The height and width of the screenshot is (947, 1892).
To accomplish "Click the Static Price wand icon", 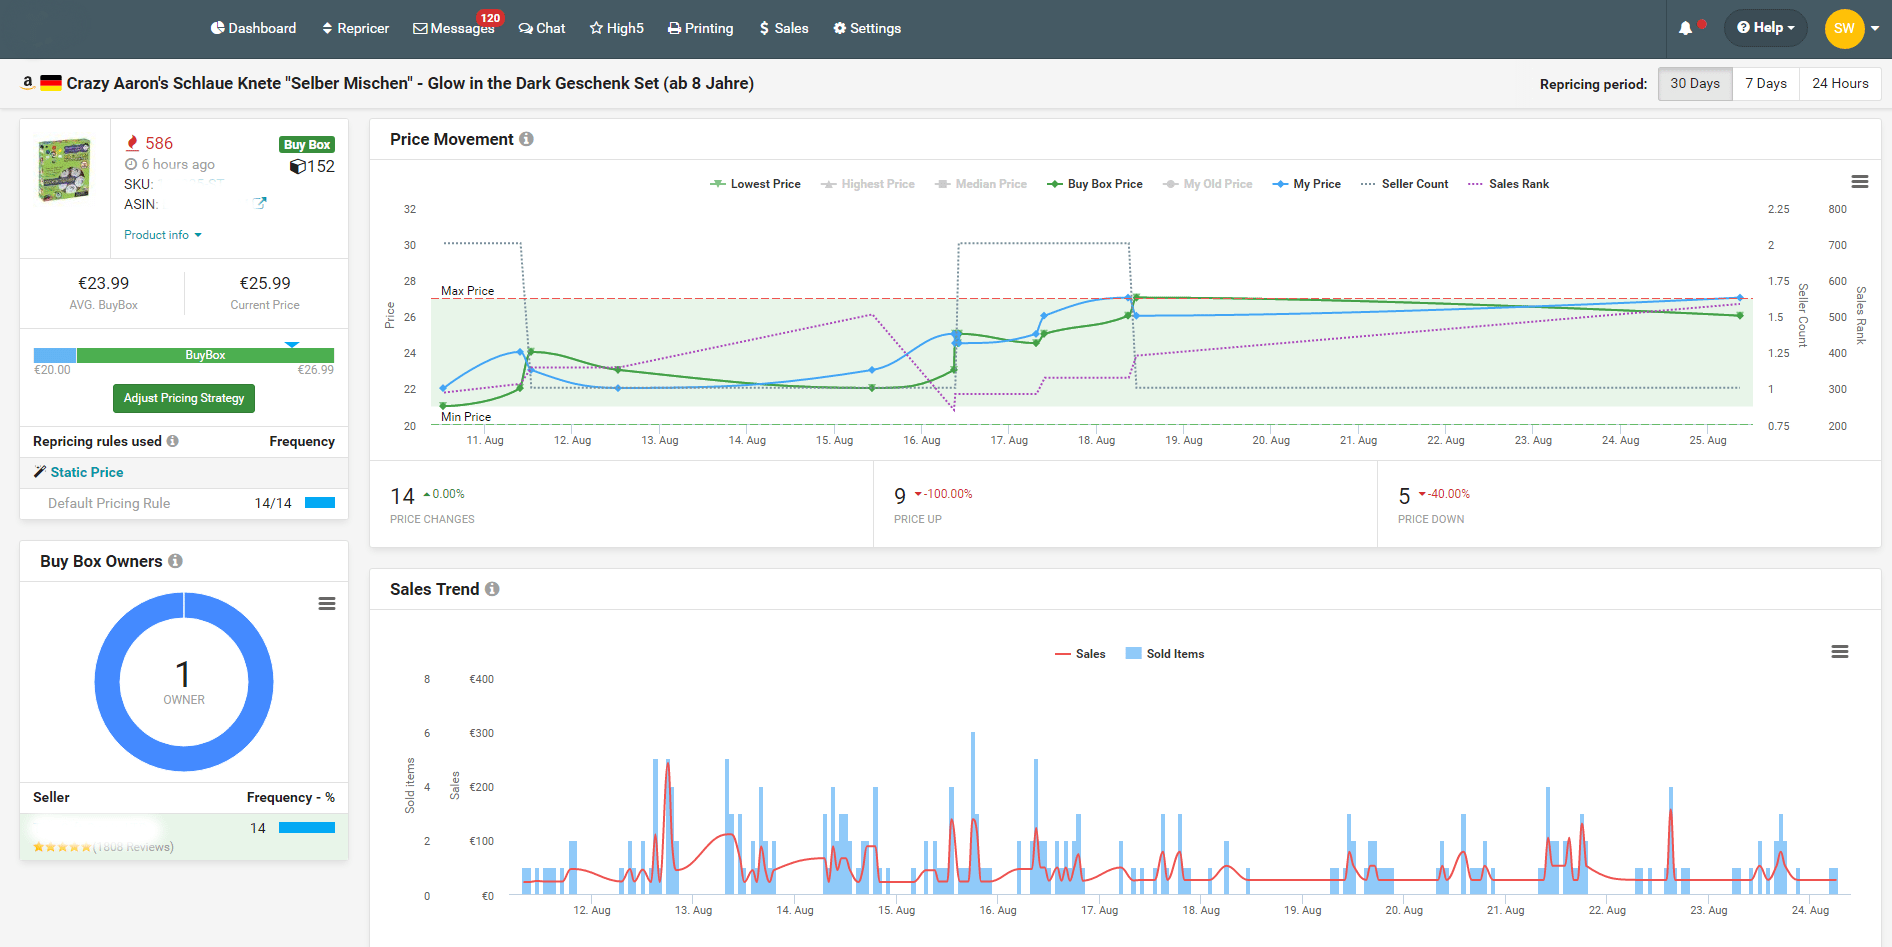I will (40, 471).
